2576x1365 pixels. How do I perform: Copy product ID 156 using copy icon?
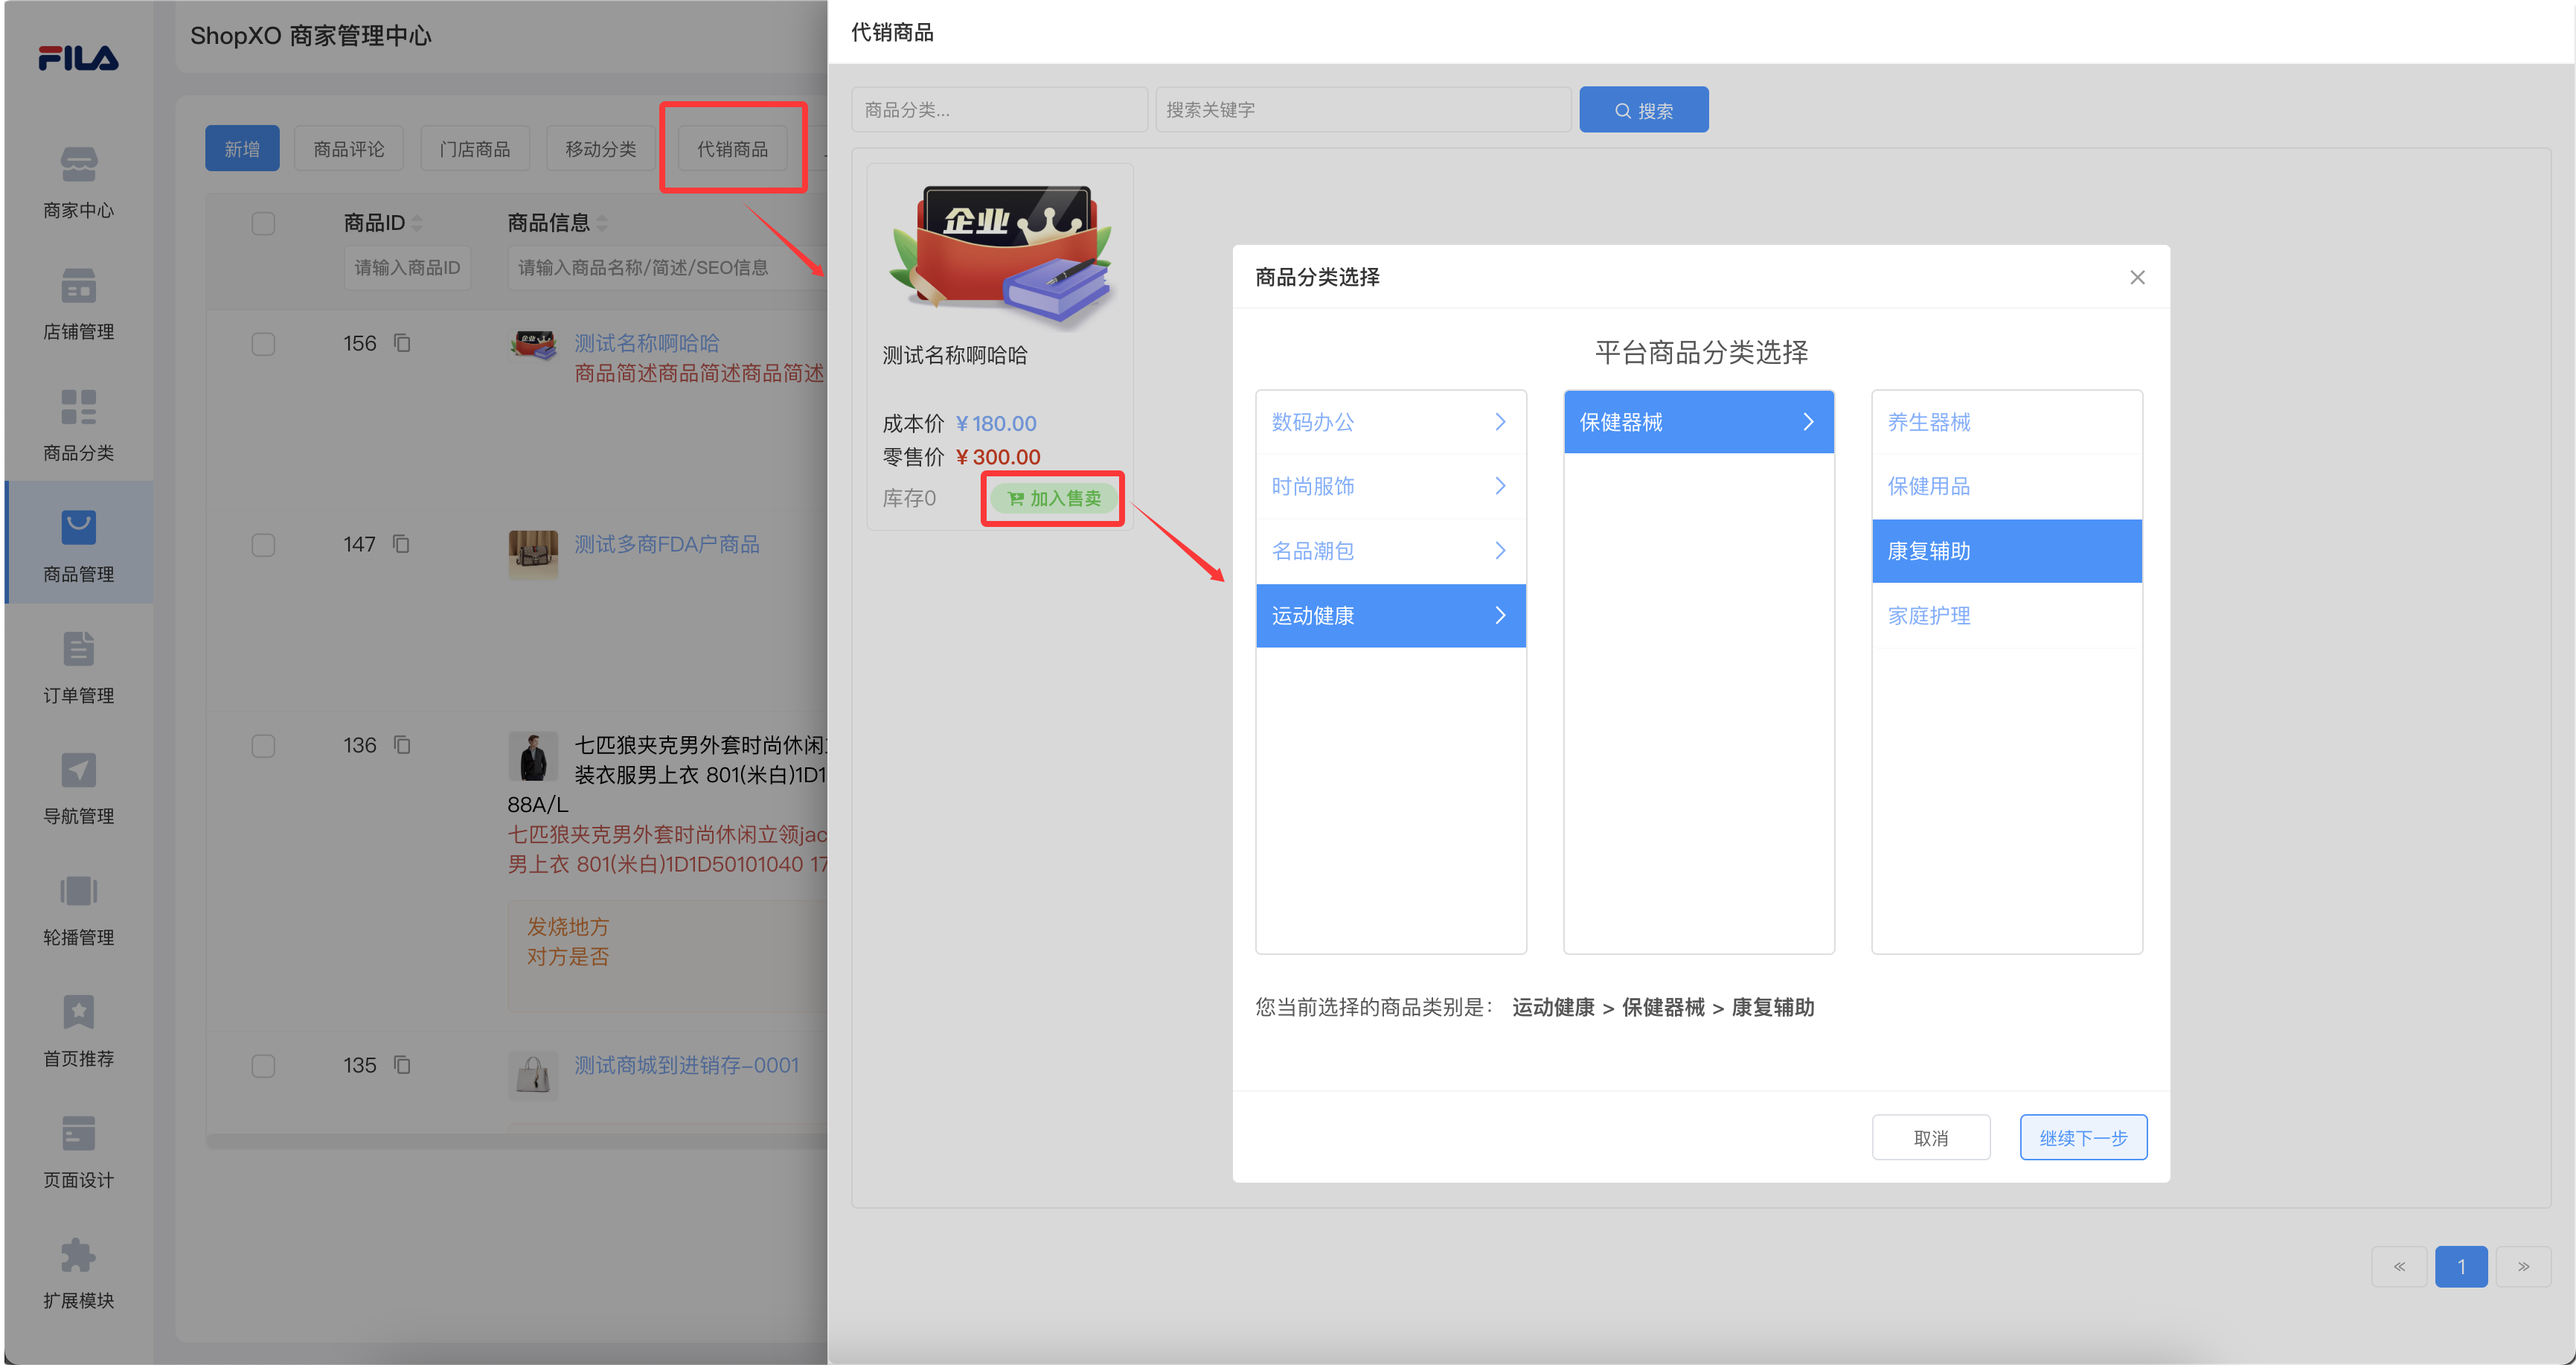pos(402,343)
